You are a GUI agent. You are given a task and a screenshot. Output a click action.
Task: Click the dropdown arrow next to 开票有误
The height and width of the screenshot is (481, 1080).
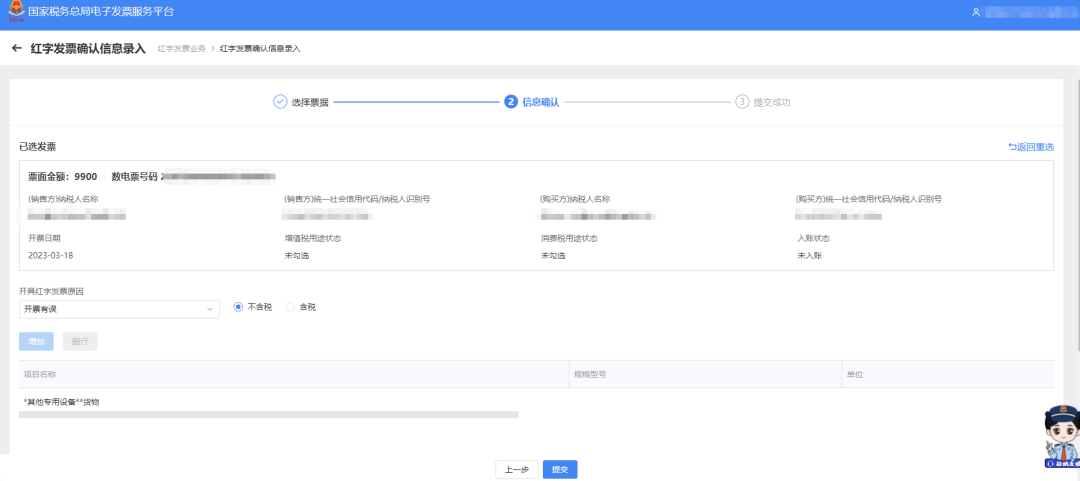pyautogui.click(x=210, y=310)
